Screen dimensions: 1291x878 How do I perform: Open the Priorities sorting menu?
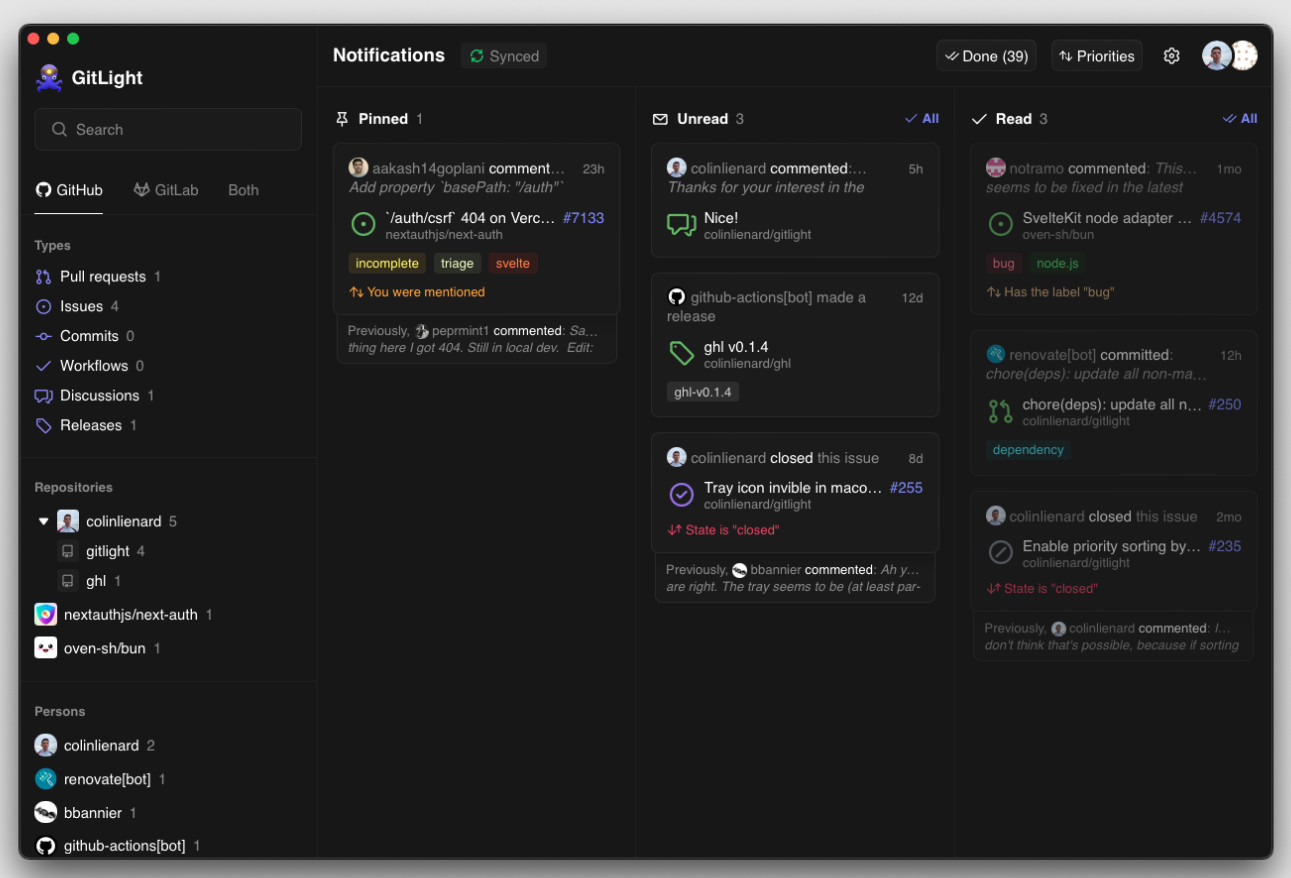[1097, 56]
